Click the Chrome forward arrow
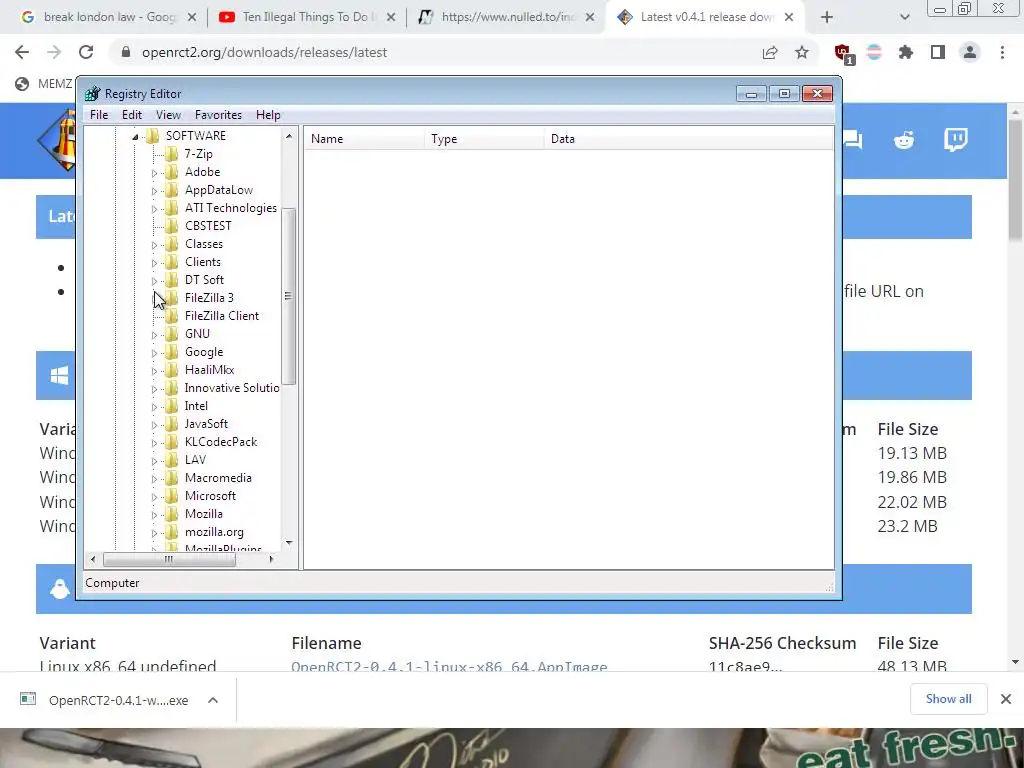The height and width of the screenshot is (768, 1024). pos(54,52)
